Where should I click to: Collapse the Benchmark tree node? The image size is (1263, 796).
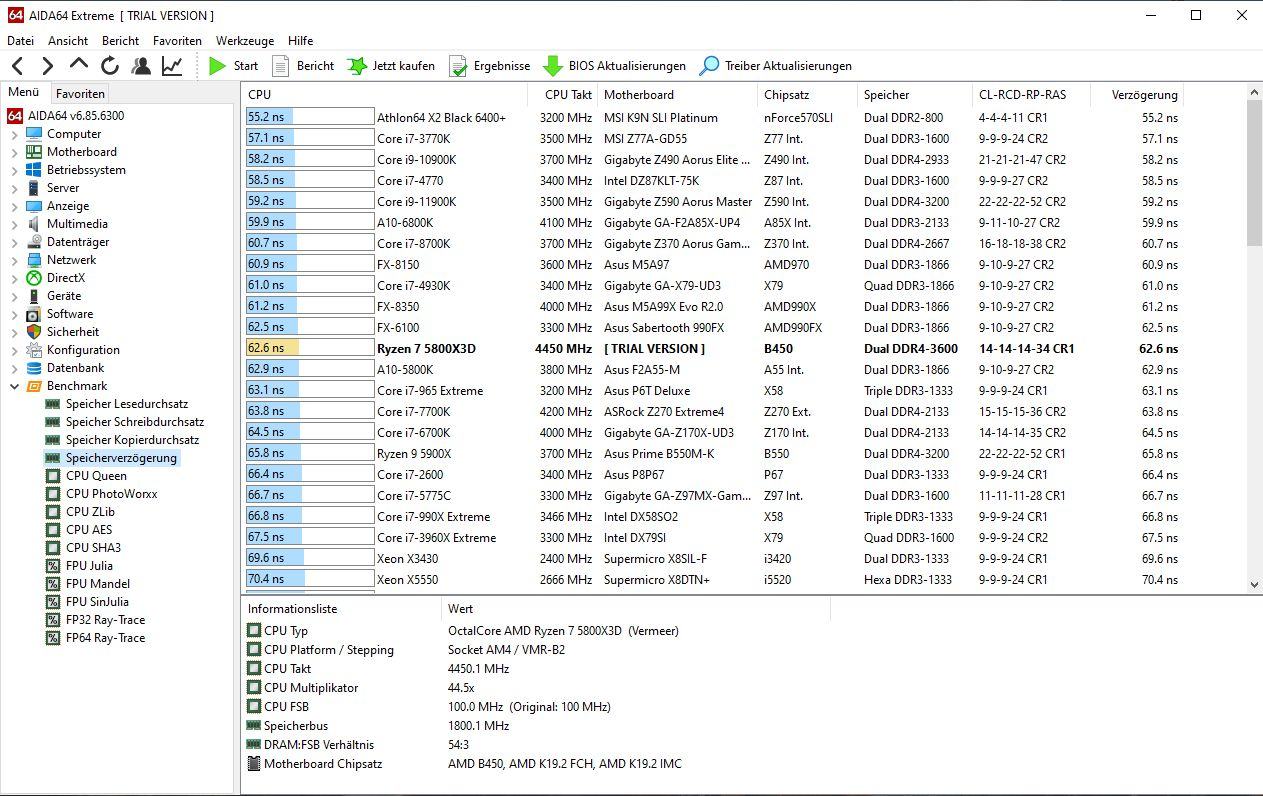14,386
